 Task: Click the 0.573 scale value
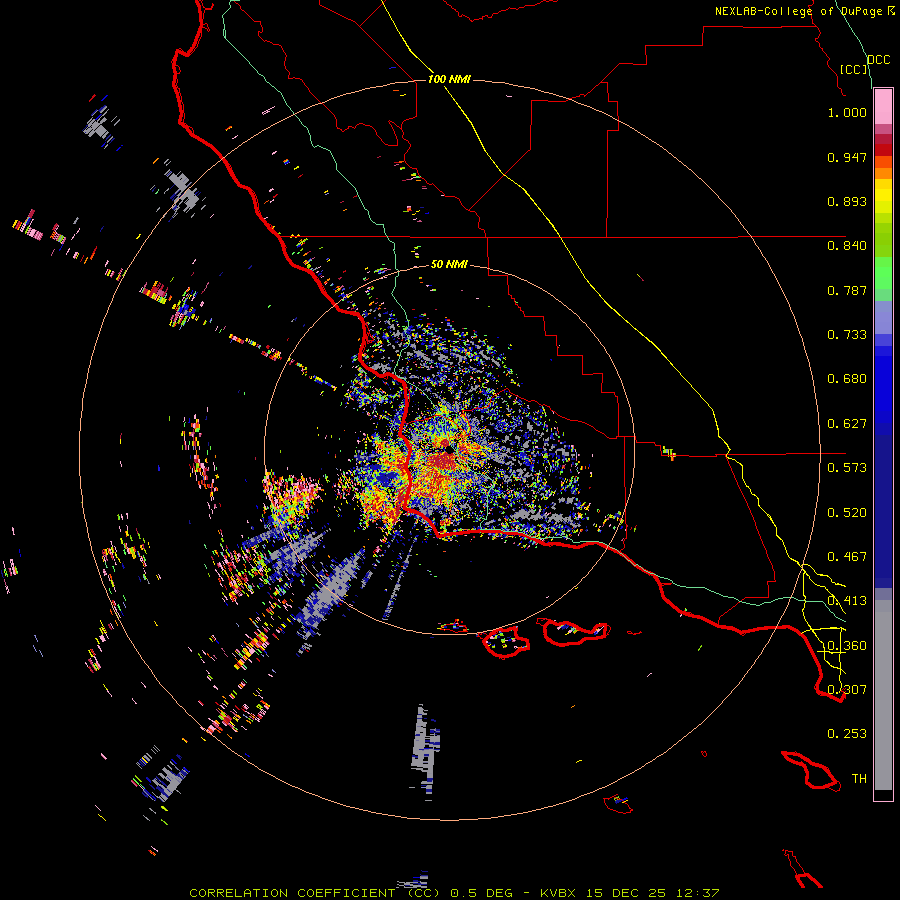847,468
